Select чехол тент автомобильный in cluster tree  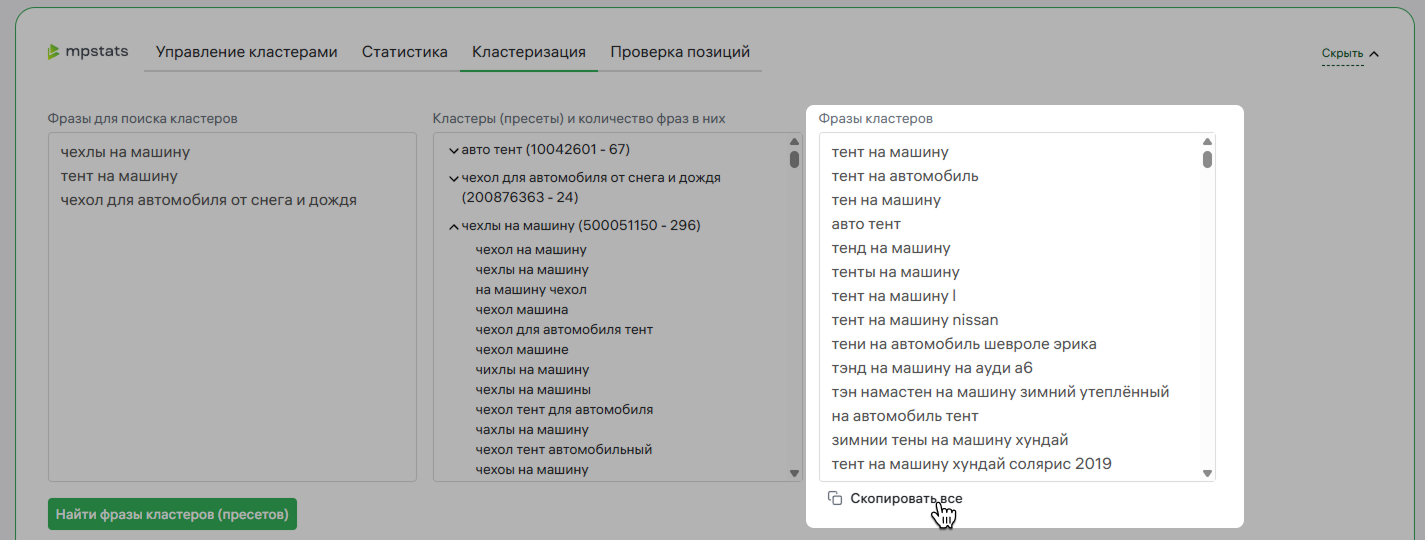pos(563,450)
